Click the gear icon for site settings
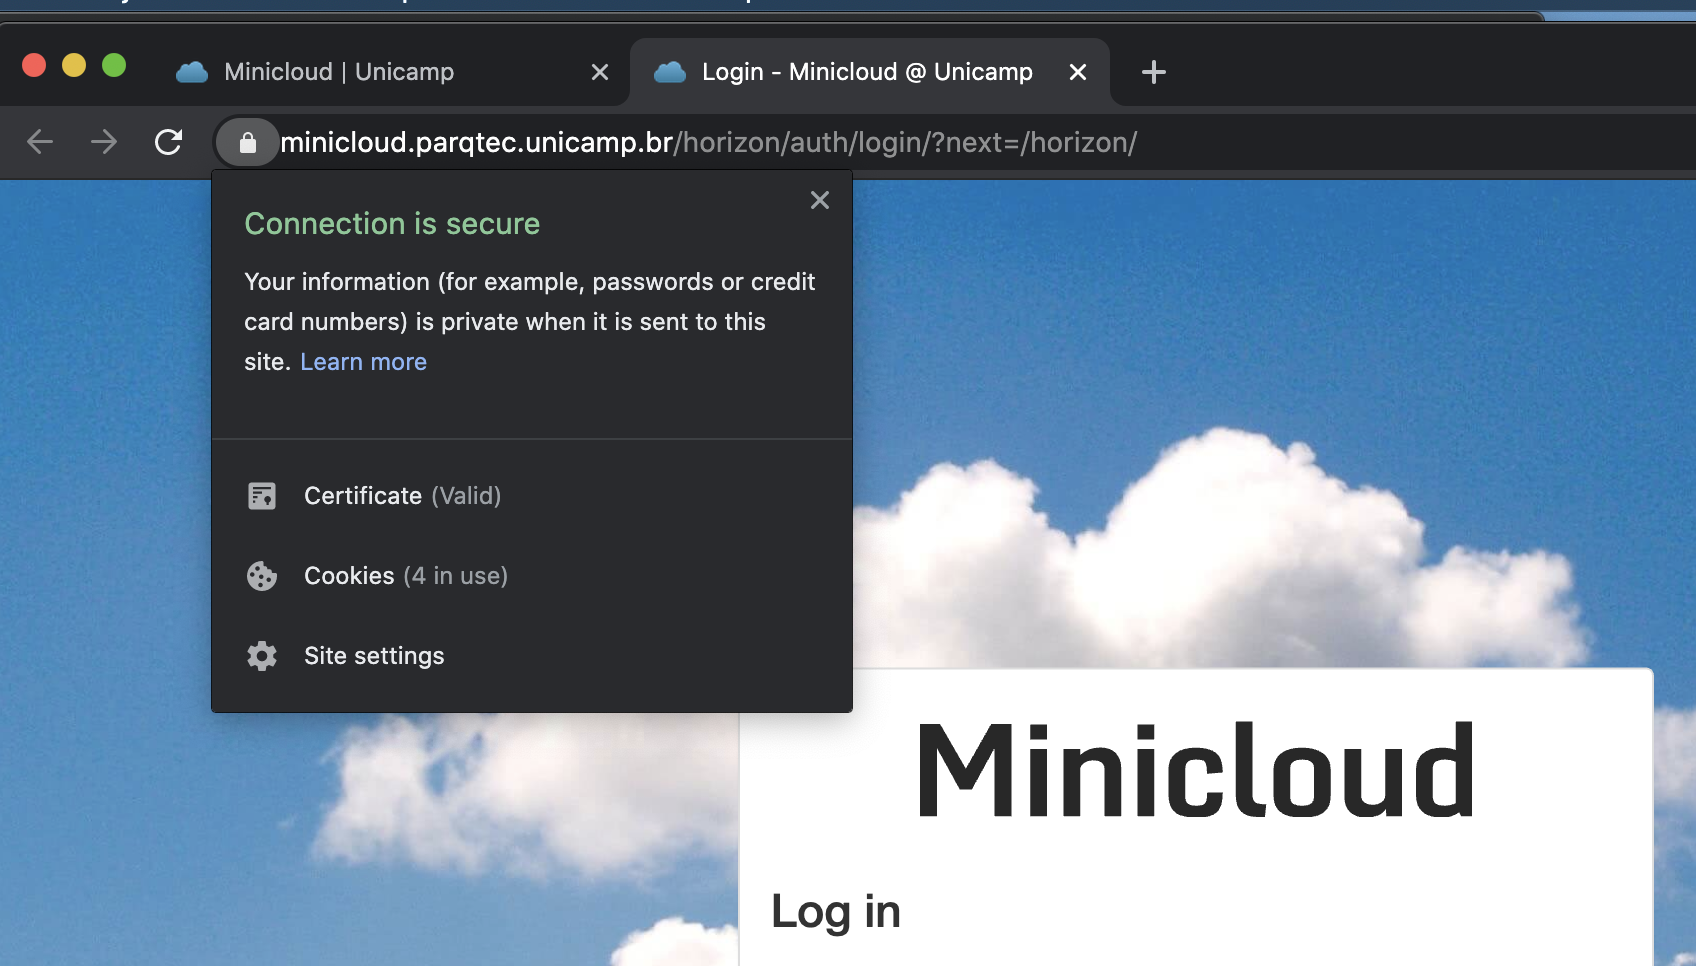Image resolution: width=1696 pixels, height=966 pixels. pos(262,656)
